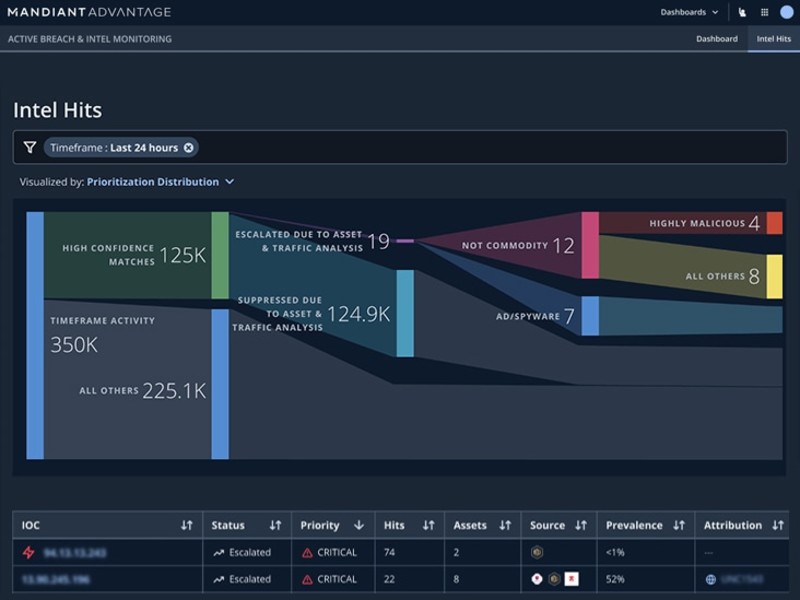Open the Dashboards dropdown
Viewport: 800px width, 600px height.
690,12
